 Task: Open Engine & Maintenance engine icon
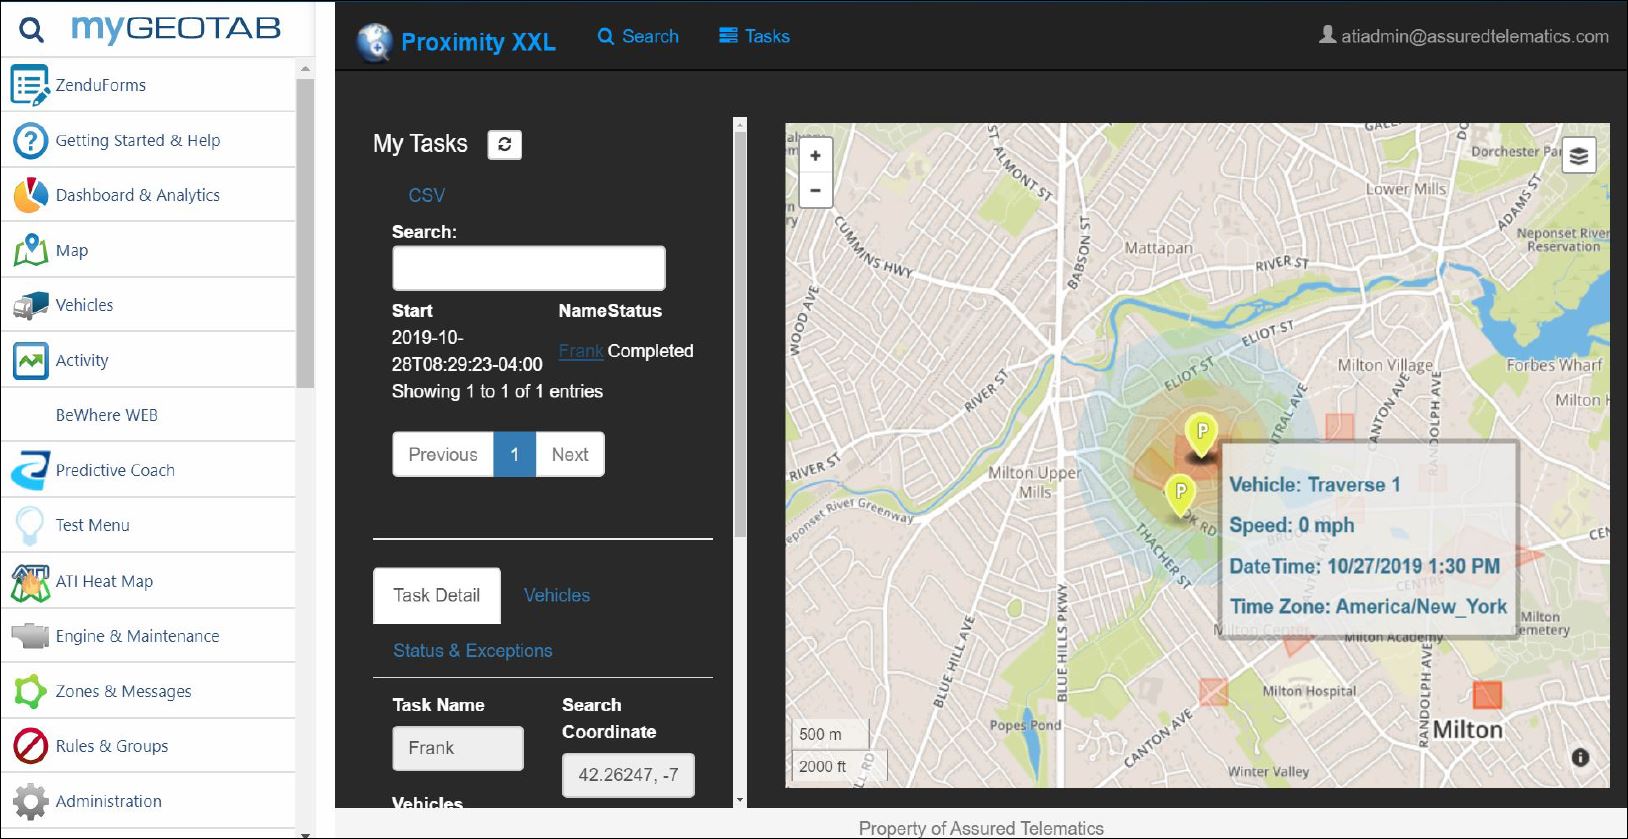tap(30, 636)
